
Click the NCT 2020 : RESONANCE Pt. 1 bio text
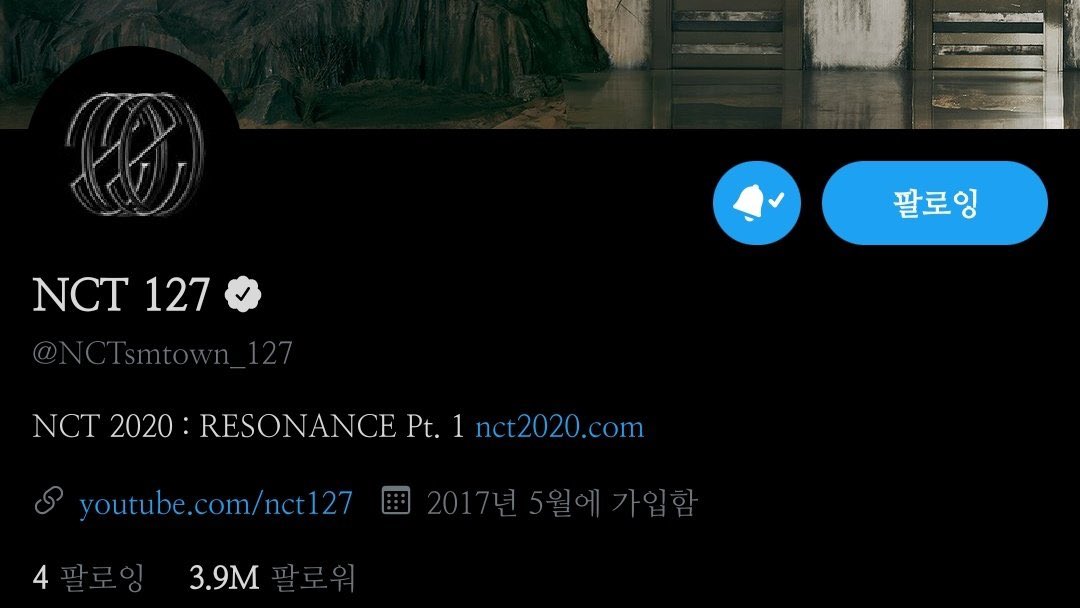tap(248, 426)
